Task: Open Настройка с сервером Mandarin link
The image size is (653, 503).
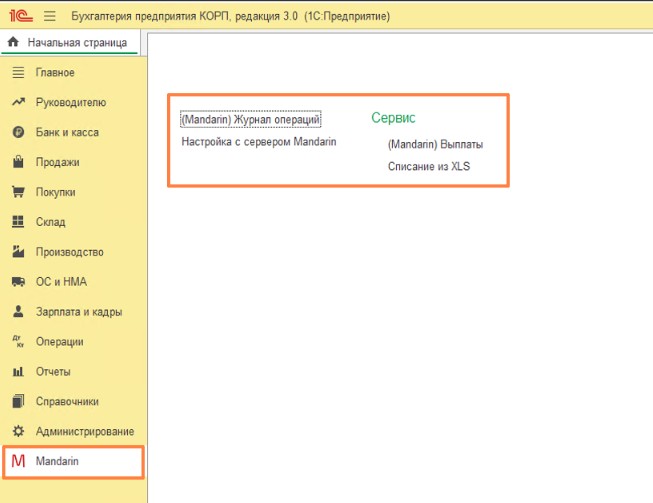Action: coord(259,142)
